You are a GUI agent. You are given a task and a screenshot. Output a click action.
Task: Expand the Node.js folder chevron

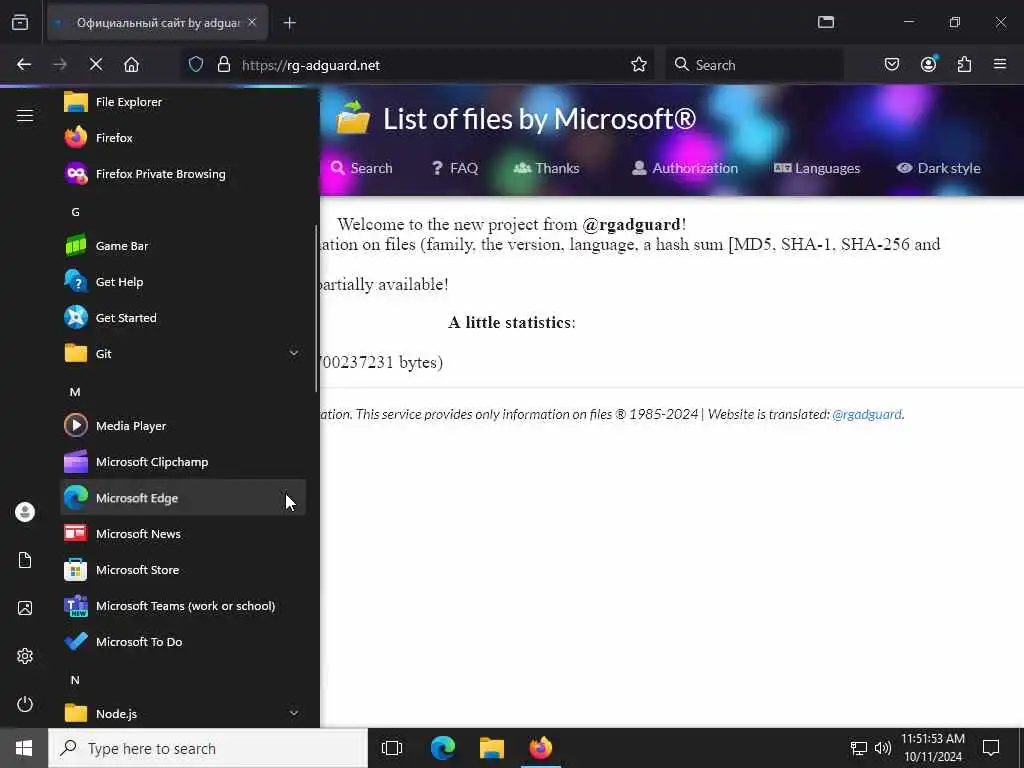[294, 713]
